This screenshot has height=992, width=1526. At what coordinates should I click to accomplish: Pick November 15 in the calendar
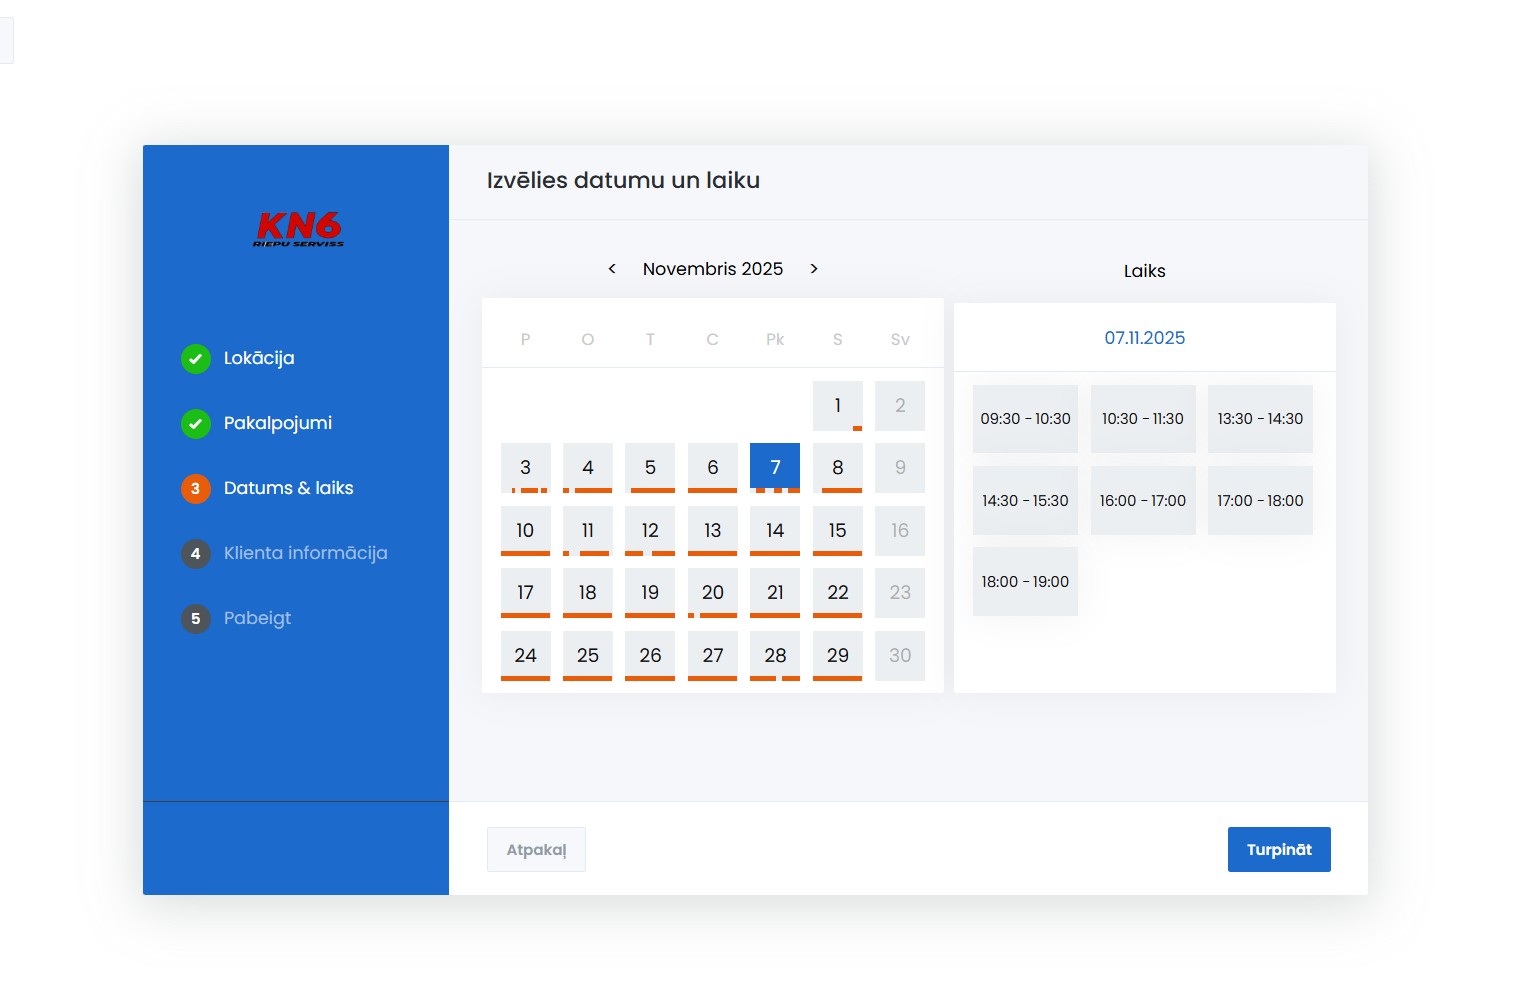point(838,530)
